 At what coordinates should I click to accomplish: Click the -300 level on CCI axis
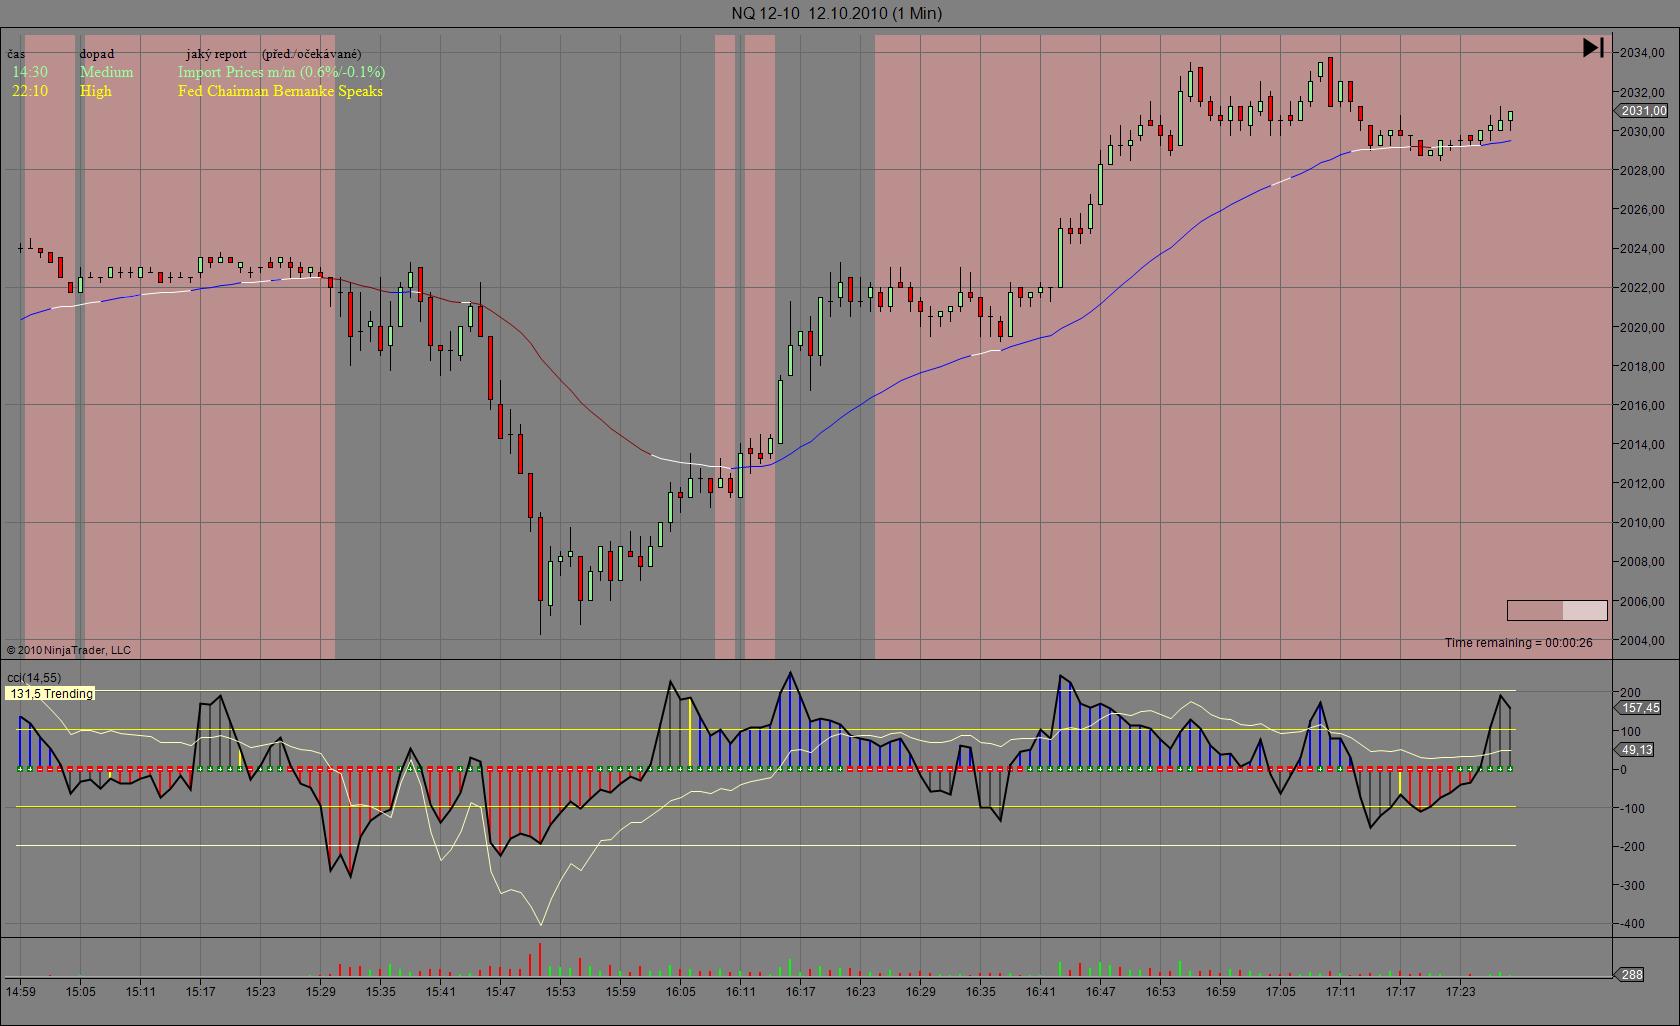(x=1631, y=886)
